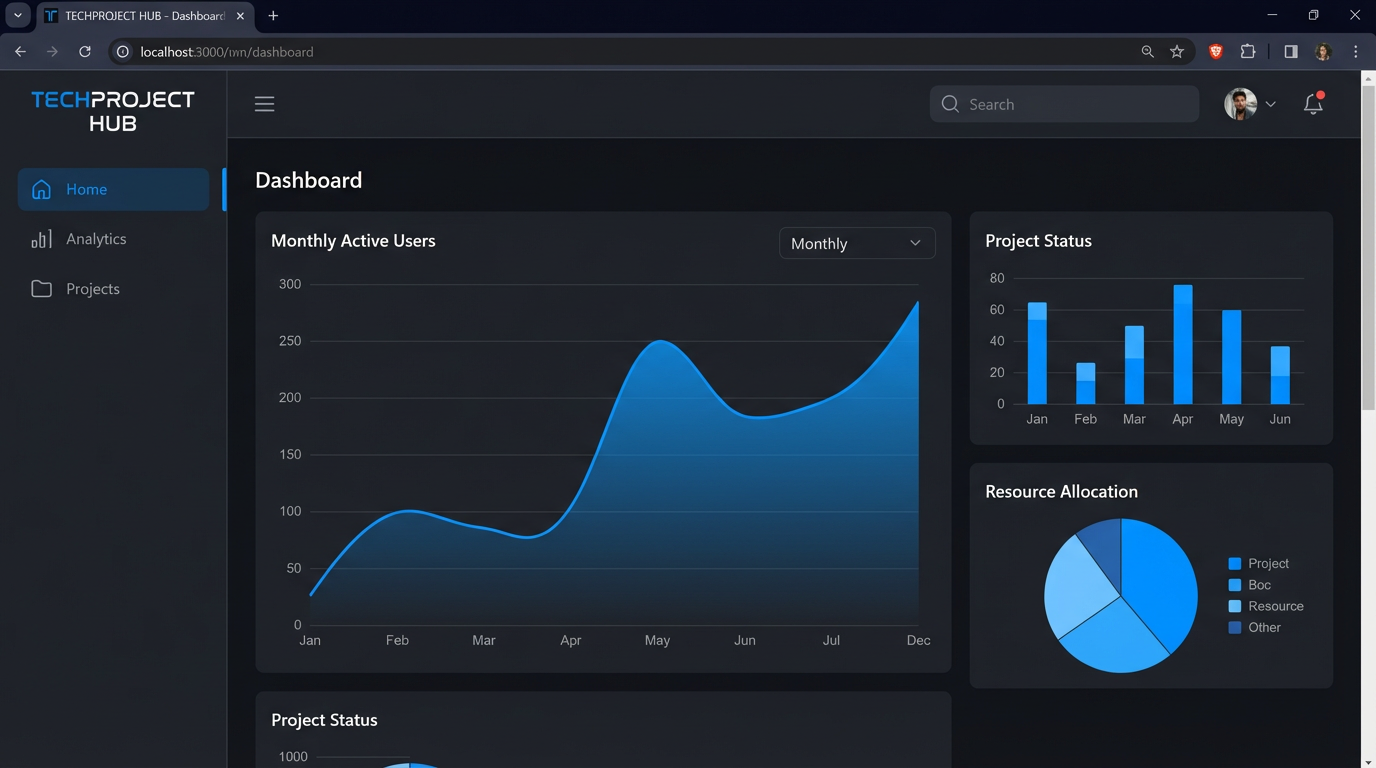Screen dimensions: 1376x768
Task: Bookmark page with the star icon
Action: pyautogui.click(x=1177, y=52)
